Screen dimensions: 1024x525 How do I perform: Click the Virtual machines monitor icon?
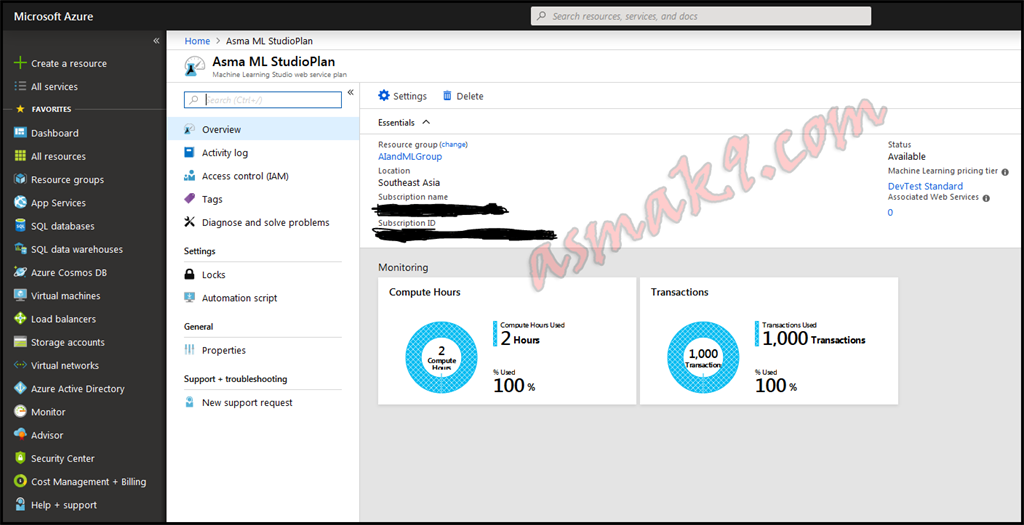[x=20, y=295]
